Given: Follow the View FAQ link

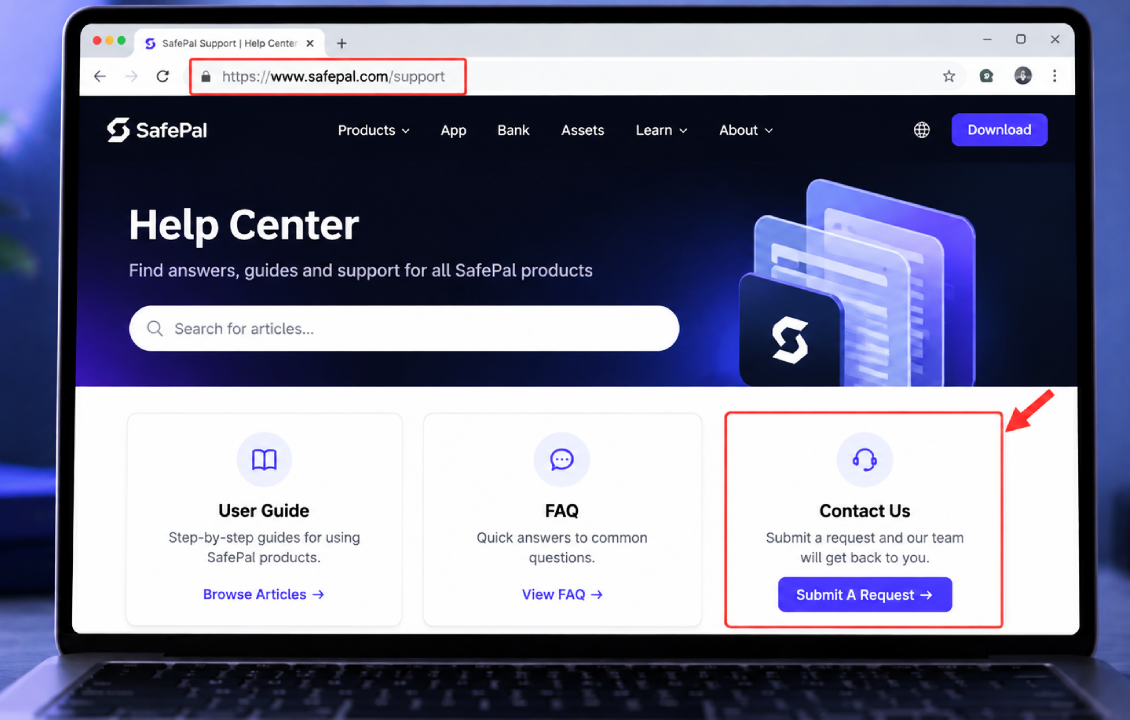Looking at the screenshot, I should [562, 595].
